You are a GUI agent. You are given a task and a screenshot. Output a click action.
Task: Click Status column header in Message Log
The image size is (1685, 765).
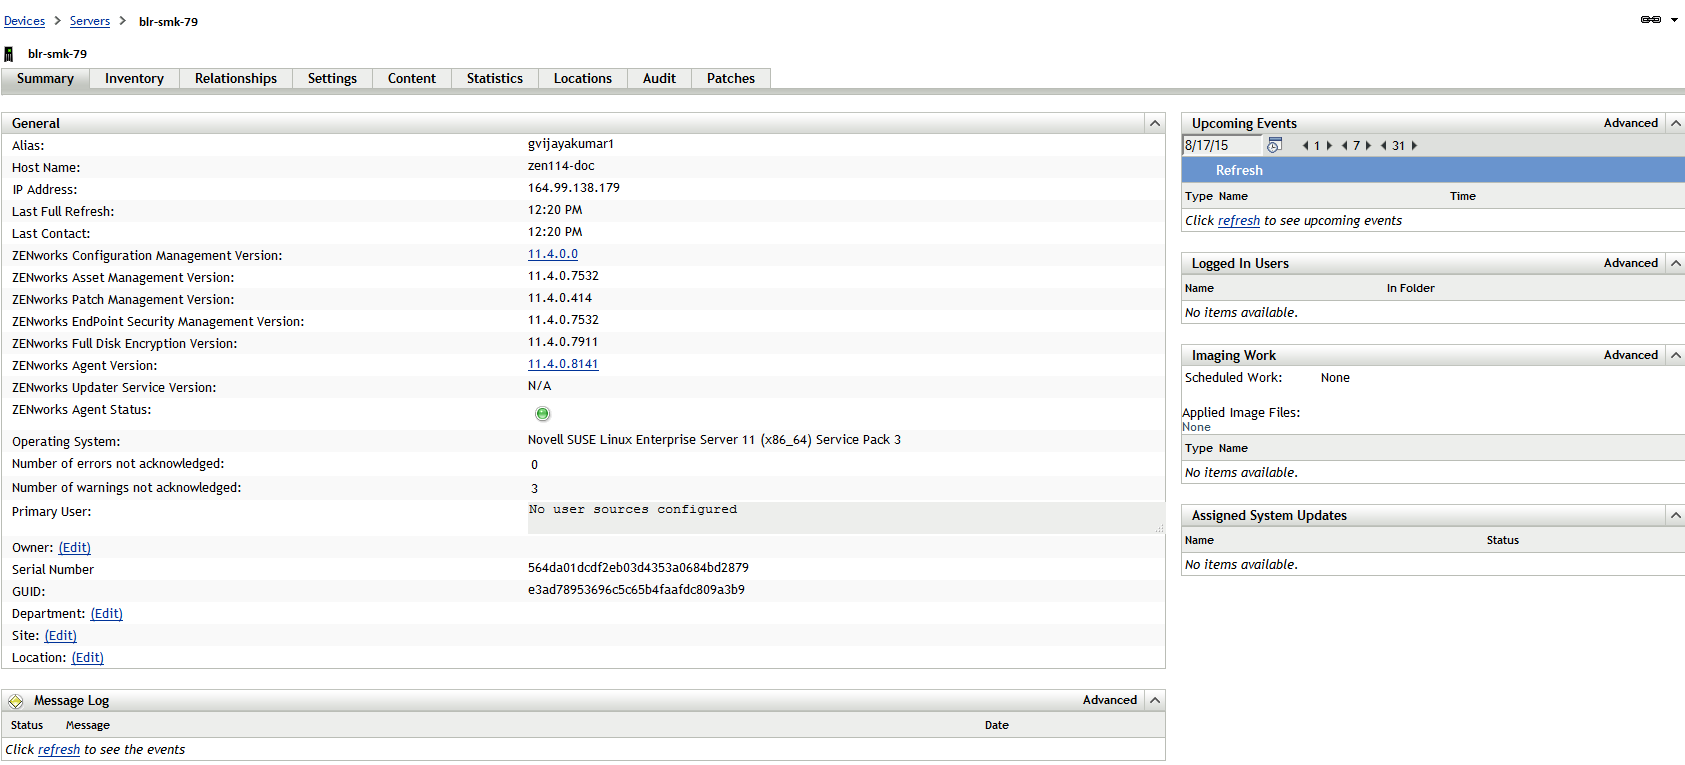click(x=27, y=726)
